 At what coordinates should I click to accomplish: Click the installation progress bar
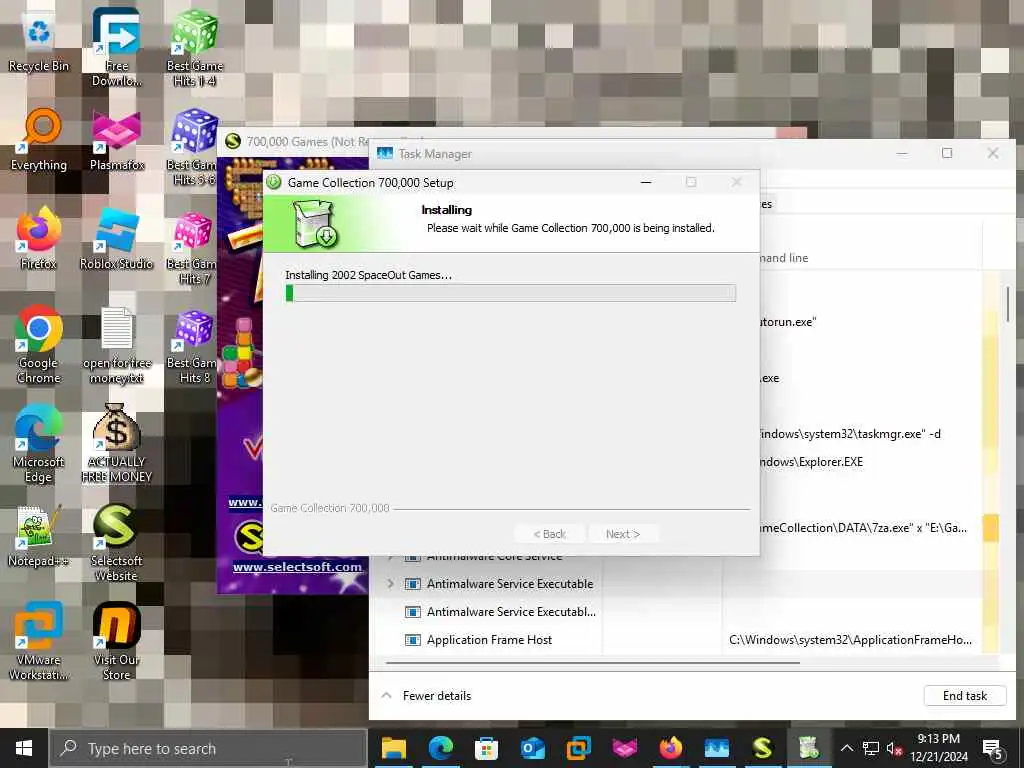coord(511,293)
